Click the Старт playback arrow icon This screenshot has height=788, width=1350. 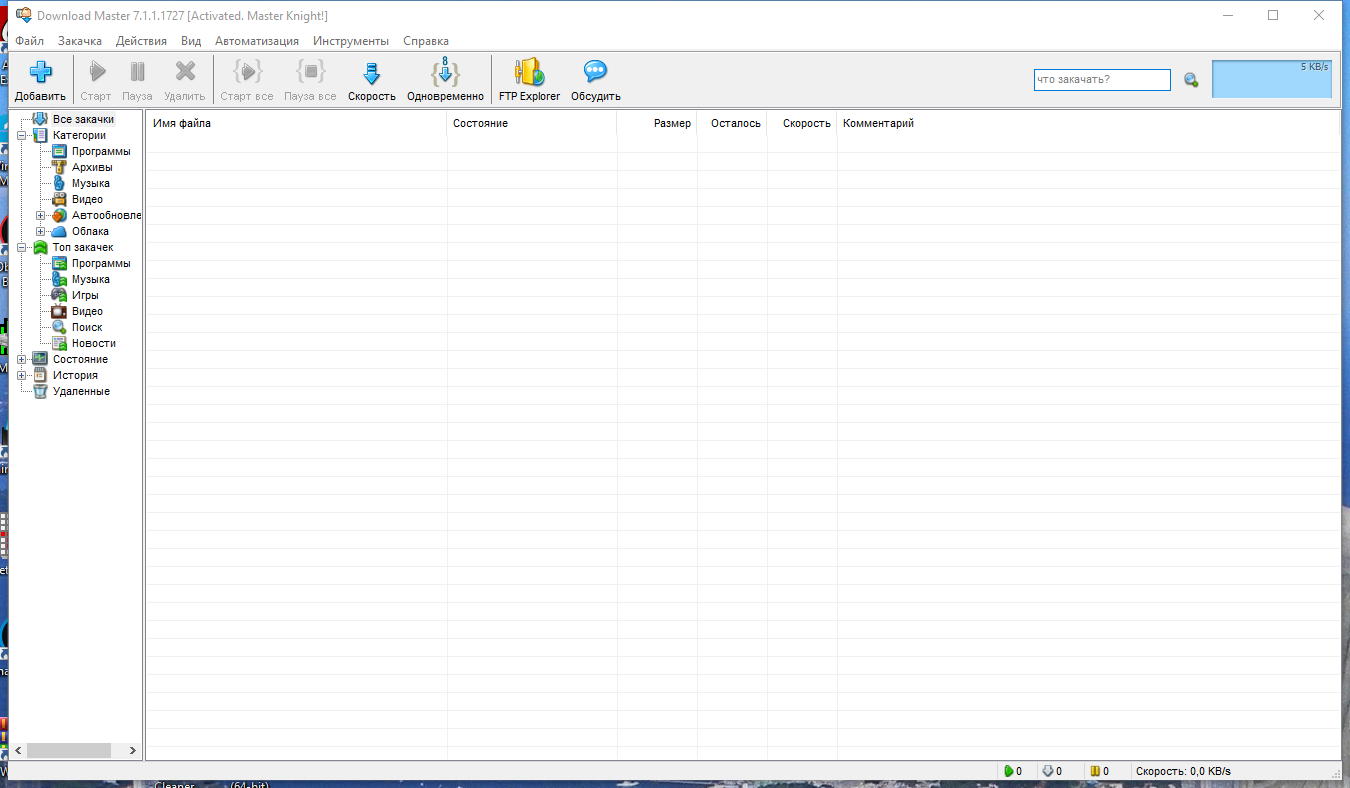96,70
